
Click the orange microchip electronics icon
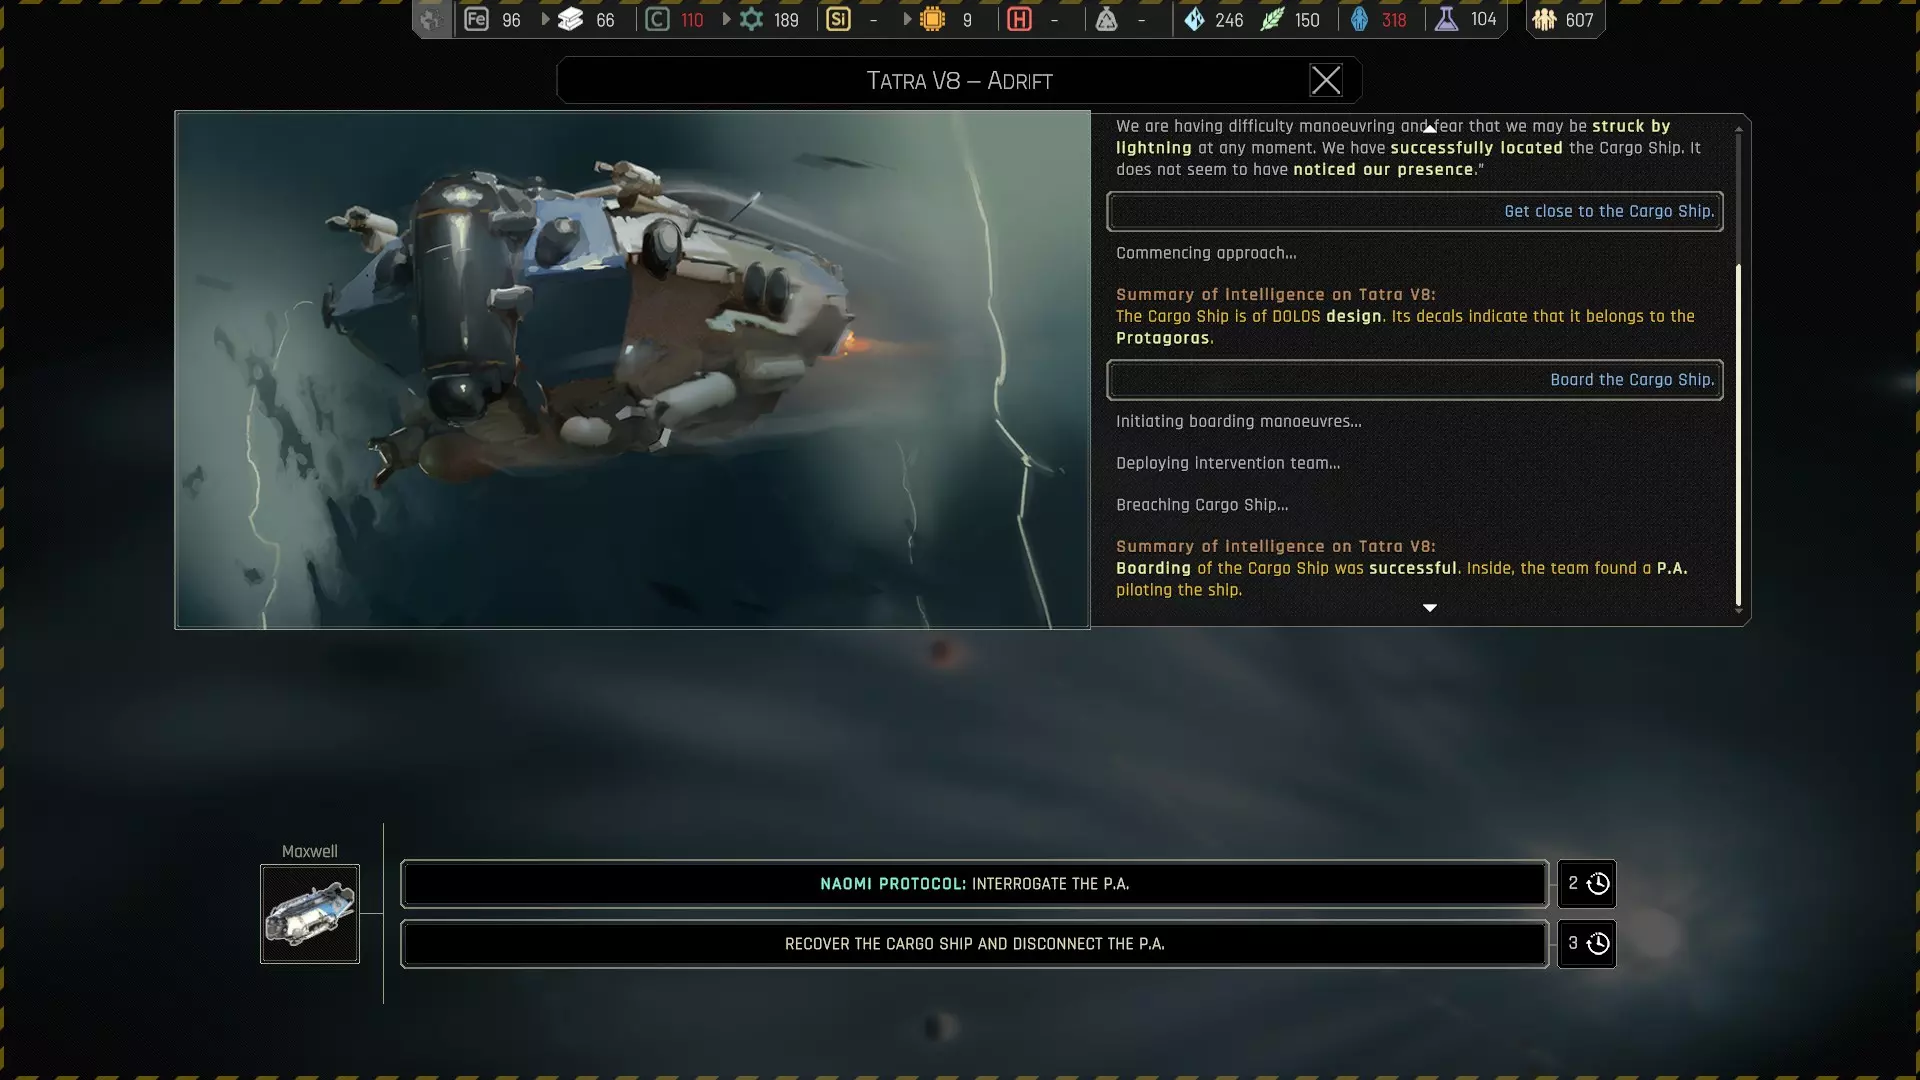[x=932, y=19]
